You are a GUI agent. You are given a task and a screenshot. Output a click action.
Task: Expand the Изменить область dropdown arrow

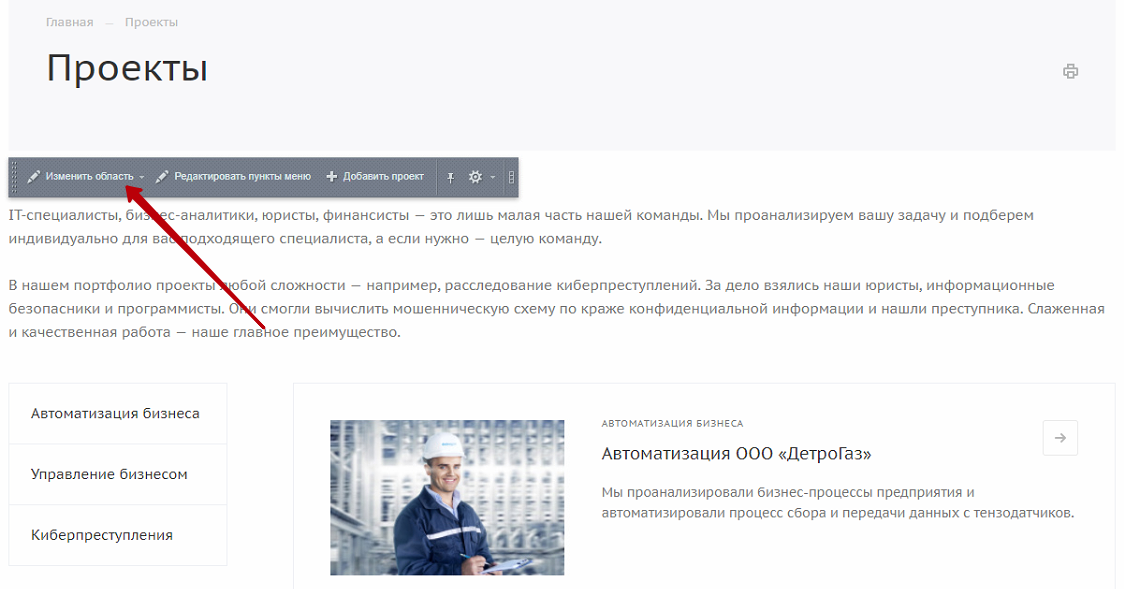(x=142, y=177)
